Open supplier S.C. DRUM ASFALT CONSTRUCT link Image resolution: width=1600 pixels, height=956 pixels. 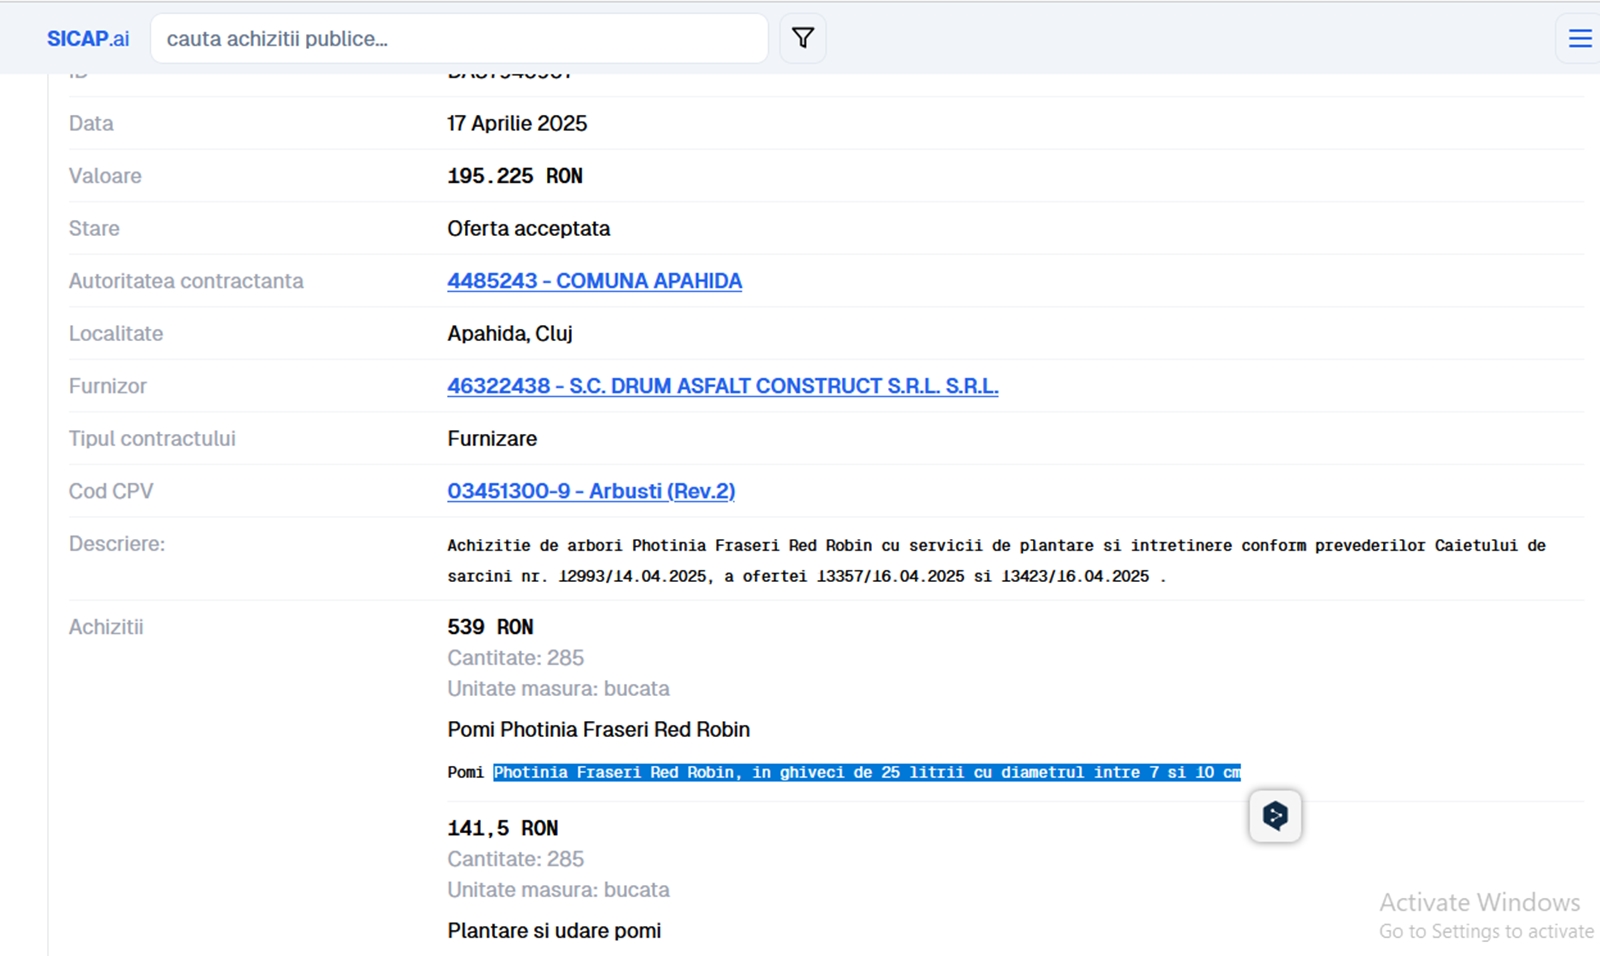click(x=722, y=386)
